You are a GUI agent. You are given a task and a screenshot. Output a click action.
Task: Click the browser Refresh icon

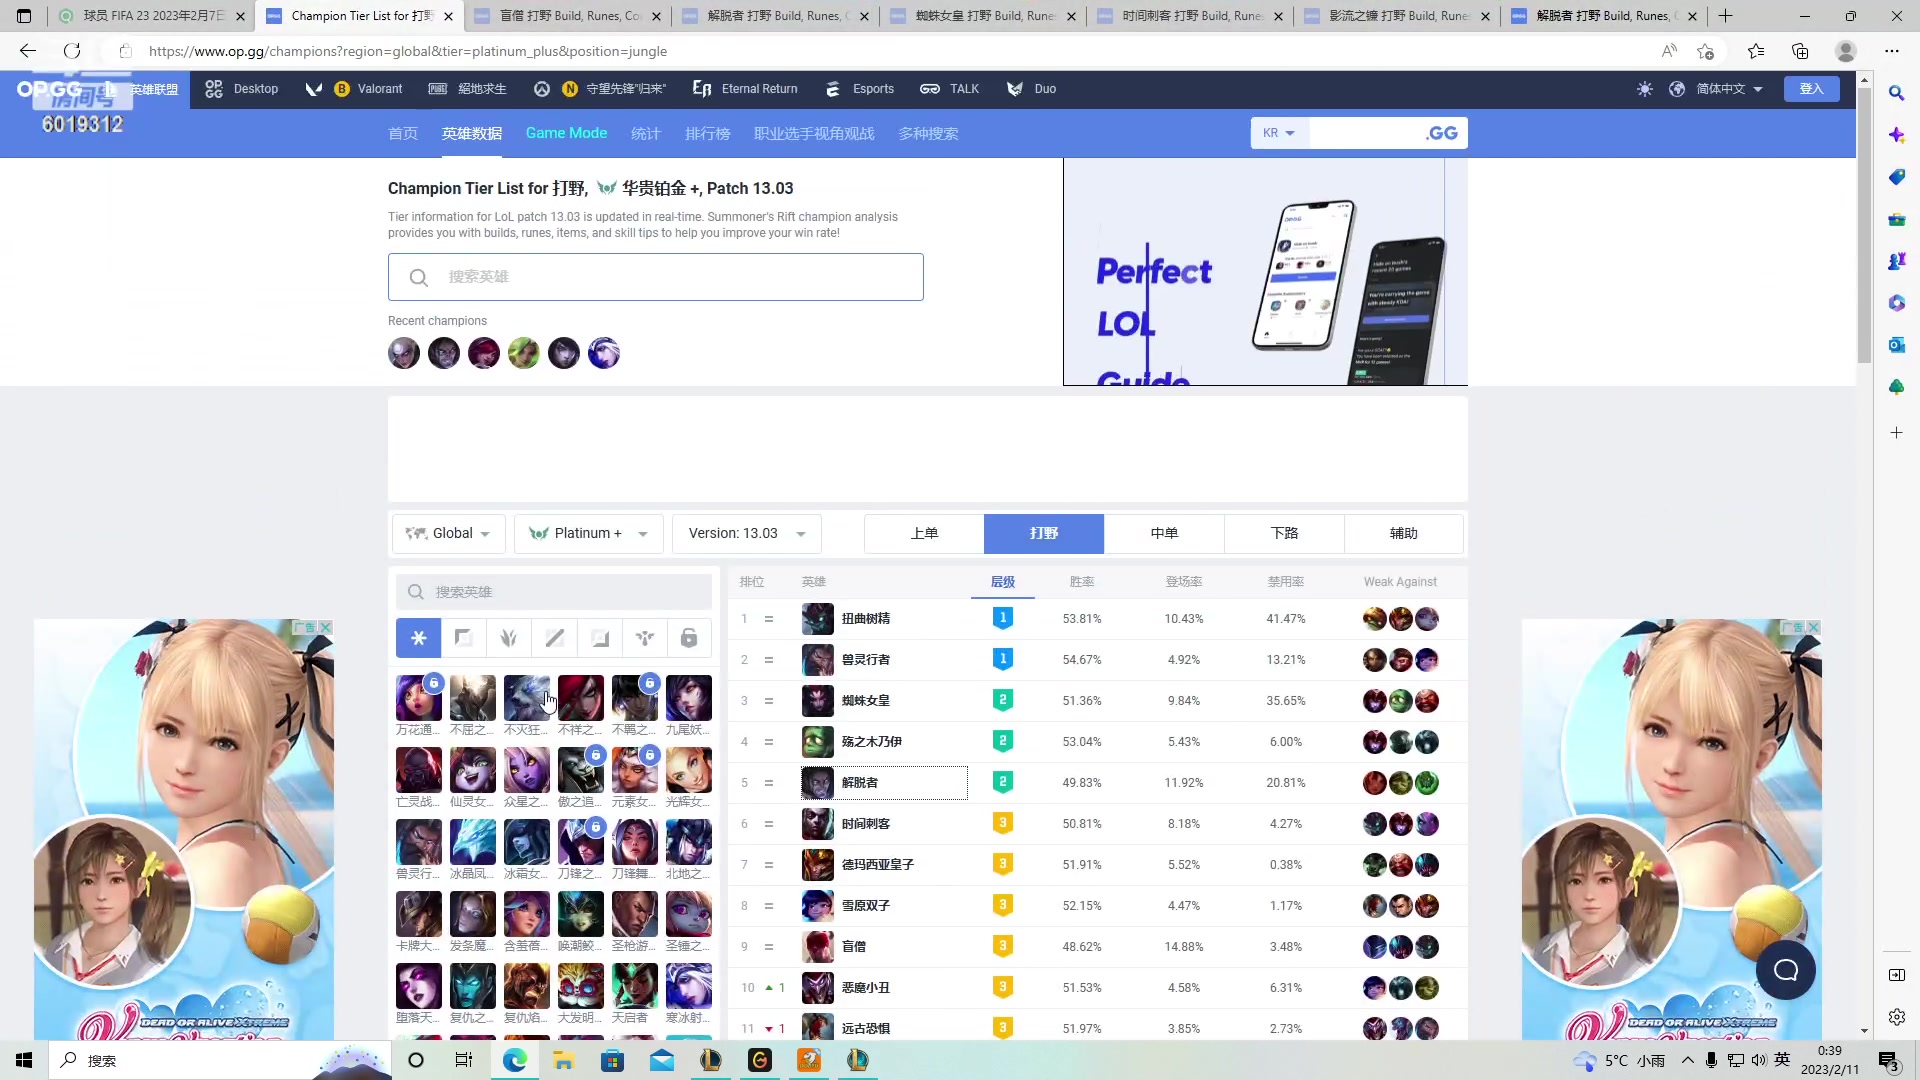(x=72, y=51)
